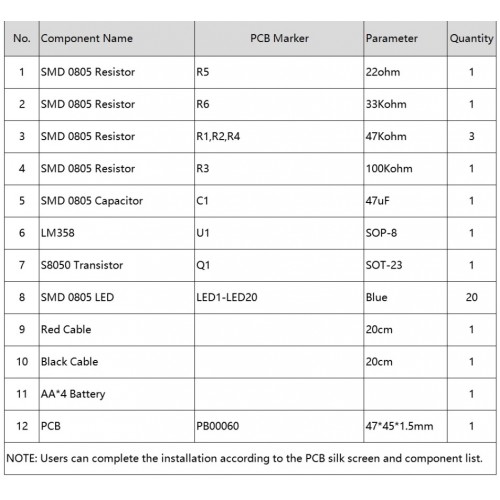Click the LED1-LED20 marker cell
Image resolution: width=500 pixels, height=500 pixels.
tap(279, 298)
